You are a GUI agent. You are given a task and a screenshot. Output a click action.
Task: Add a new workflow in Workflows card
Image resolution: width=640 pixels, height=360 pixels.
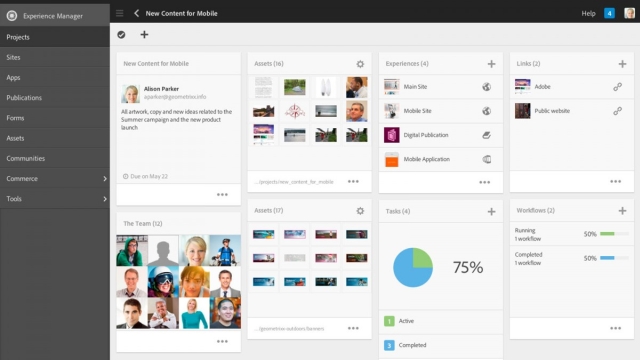tap(622, 211)
